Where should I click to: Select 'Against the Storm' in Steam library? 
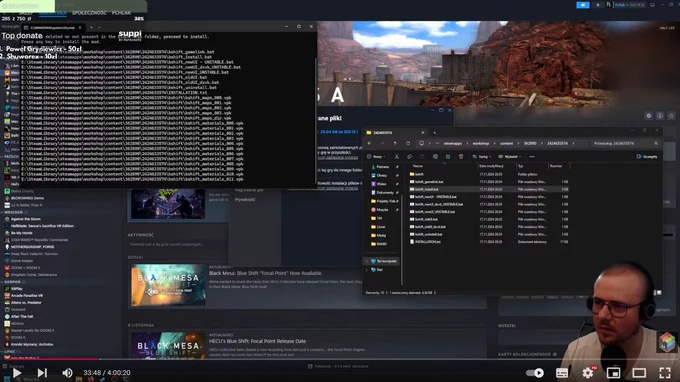point(26,219)
